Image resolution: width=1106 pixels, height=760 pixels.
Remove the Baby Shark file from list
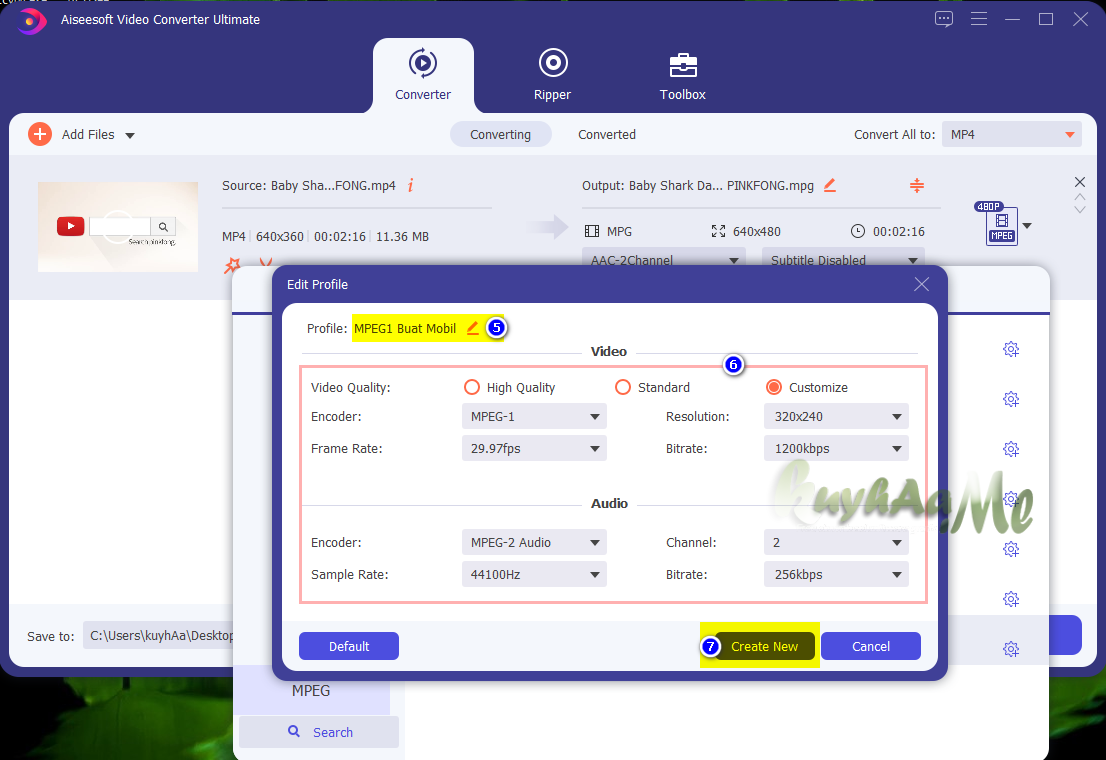[x=1079, y=182]
